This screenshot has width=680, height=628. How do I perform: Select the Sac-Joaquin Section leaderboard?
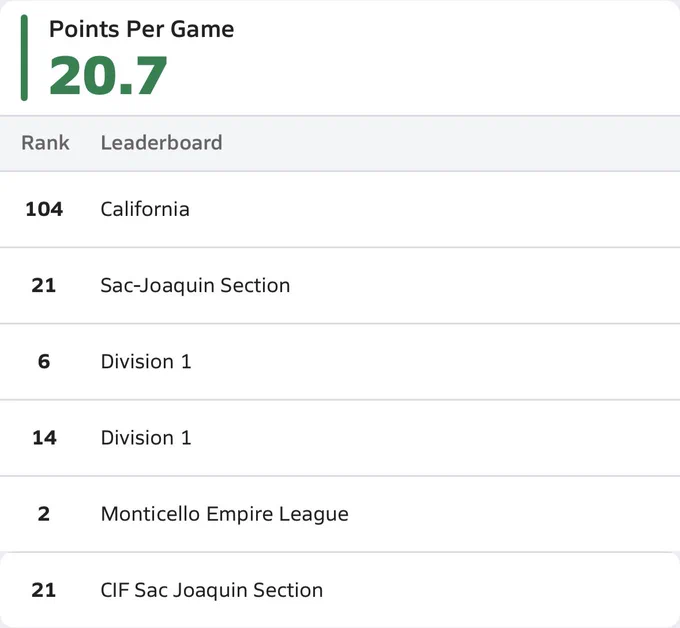pos(340,285)
